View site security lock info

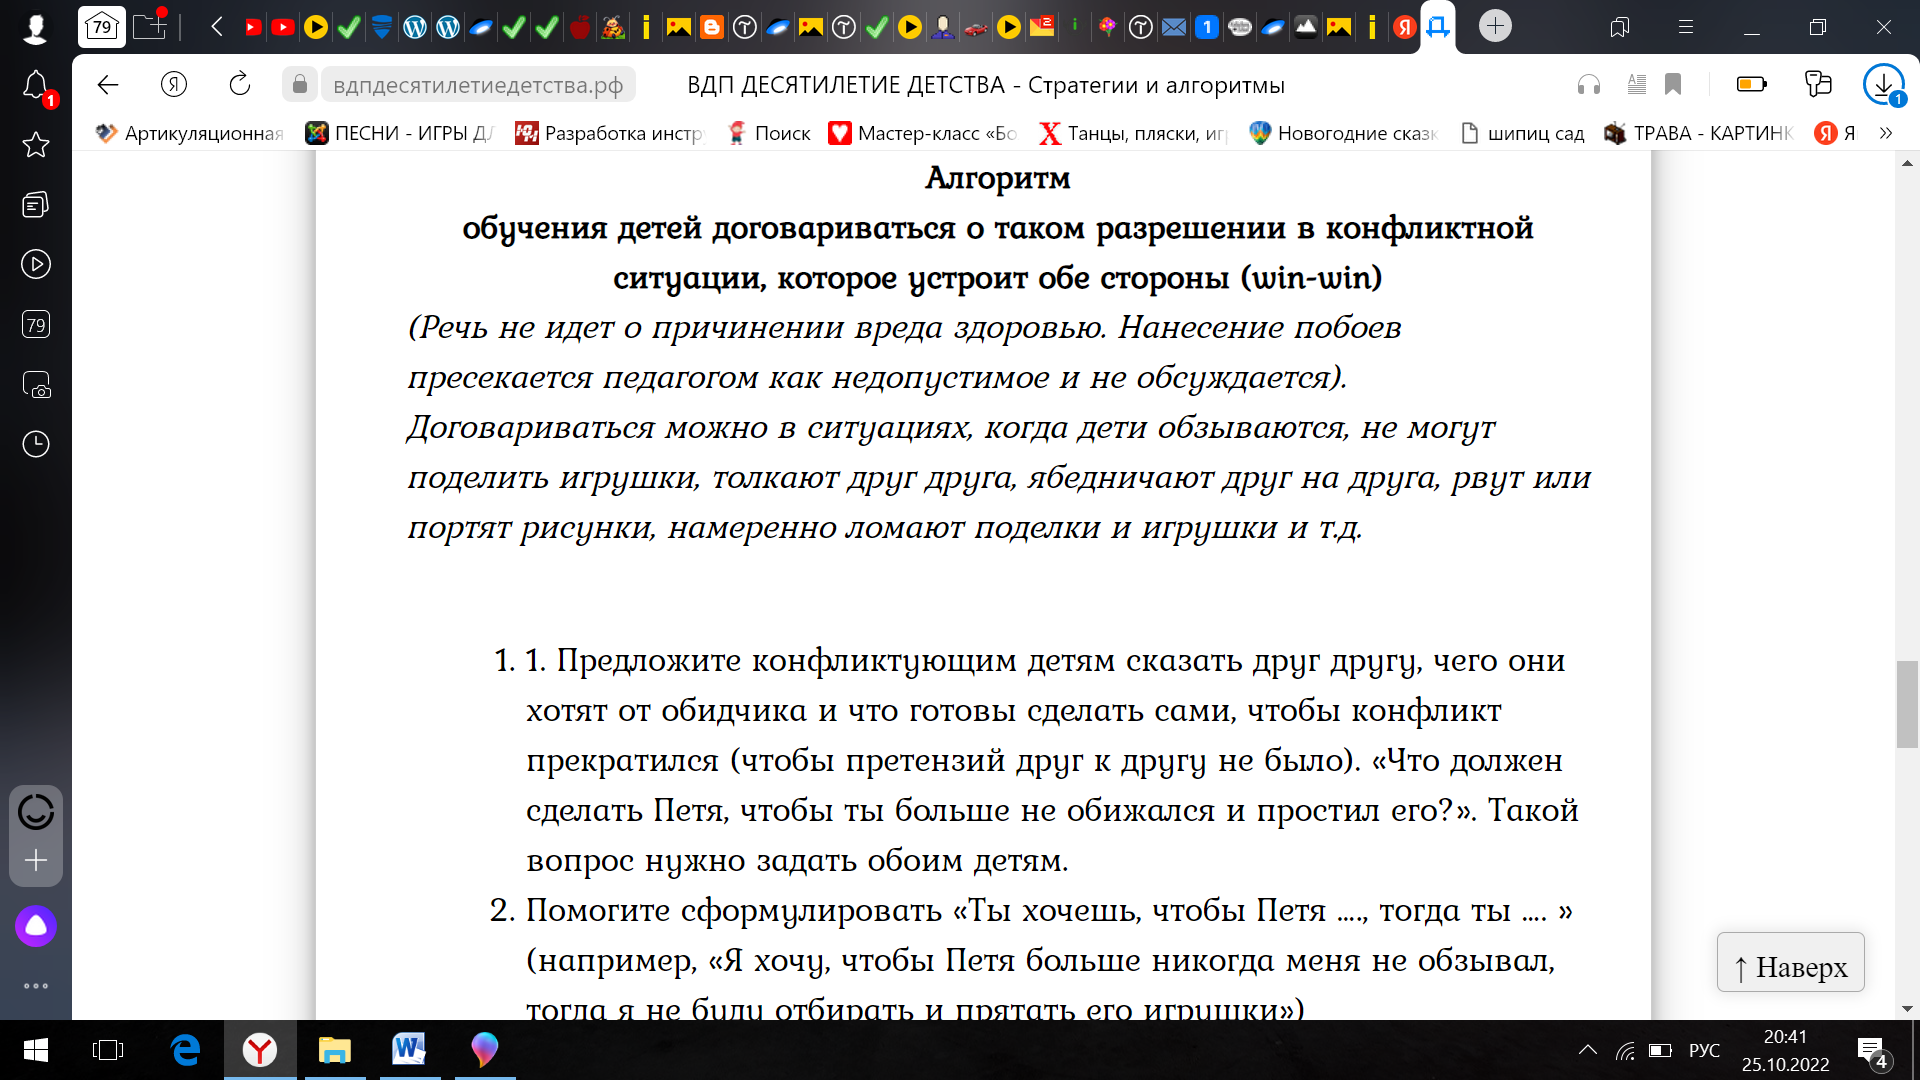[x=299, y=85]
